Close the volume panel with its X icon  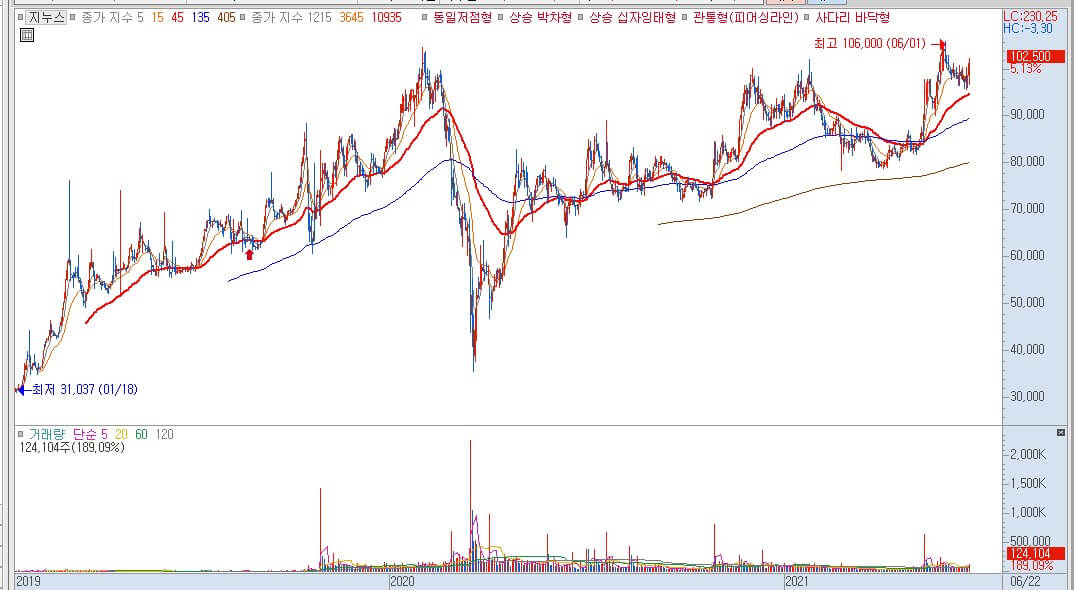pyautogui.click(x=1060, y=433)
